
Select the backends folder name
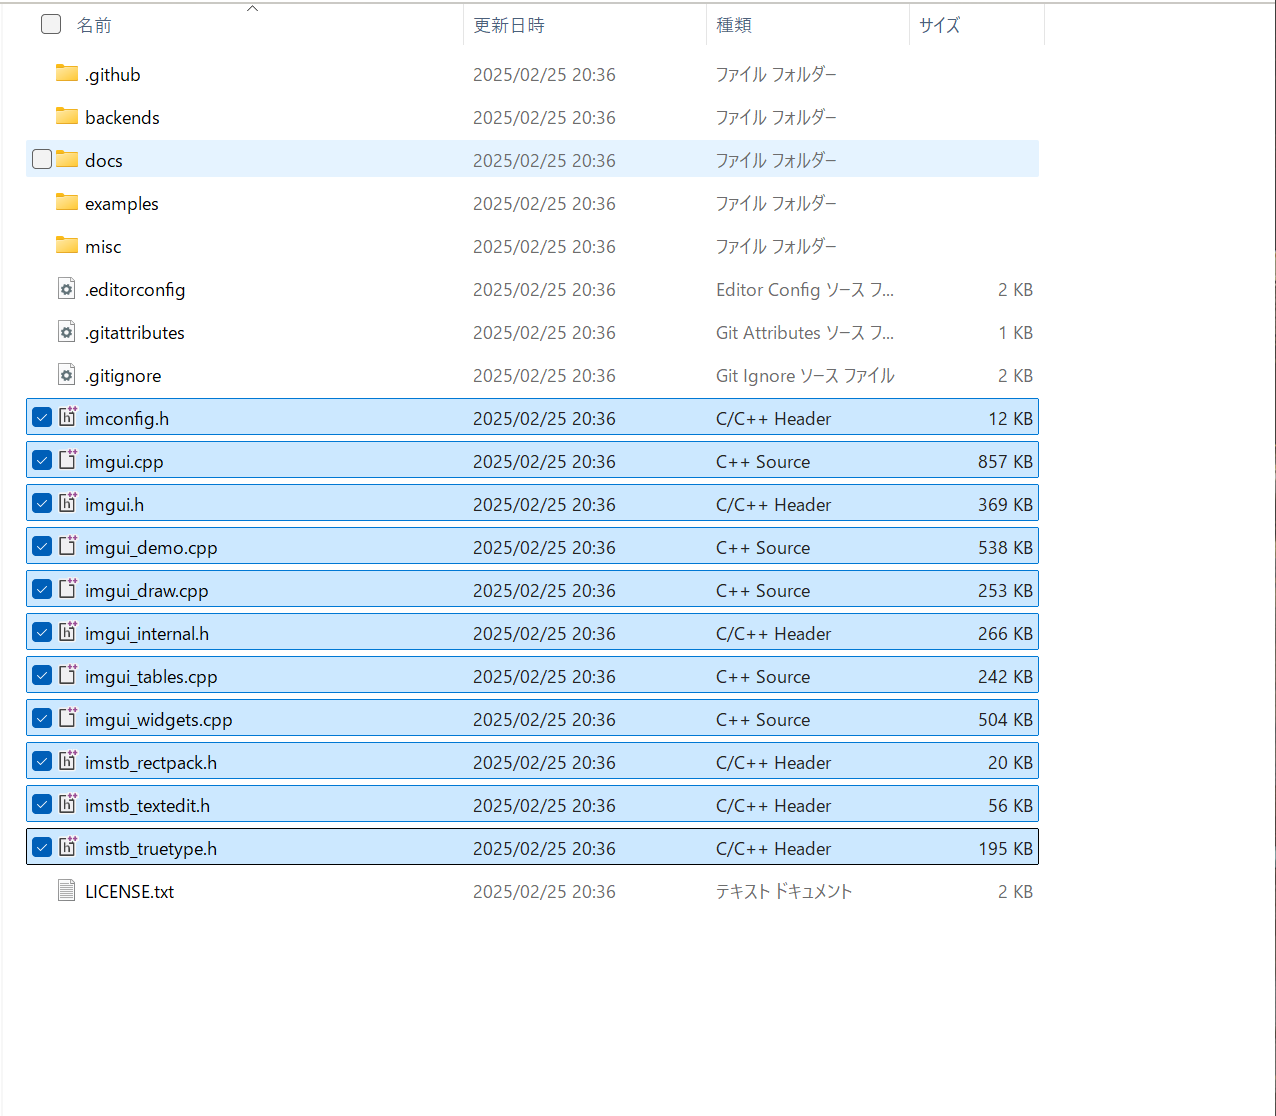pos(122,118)
